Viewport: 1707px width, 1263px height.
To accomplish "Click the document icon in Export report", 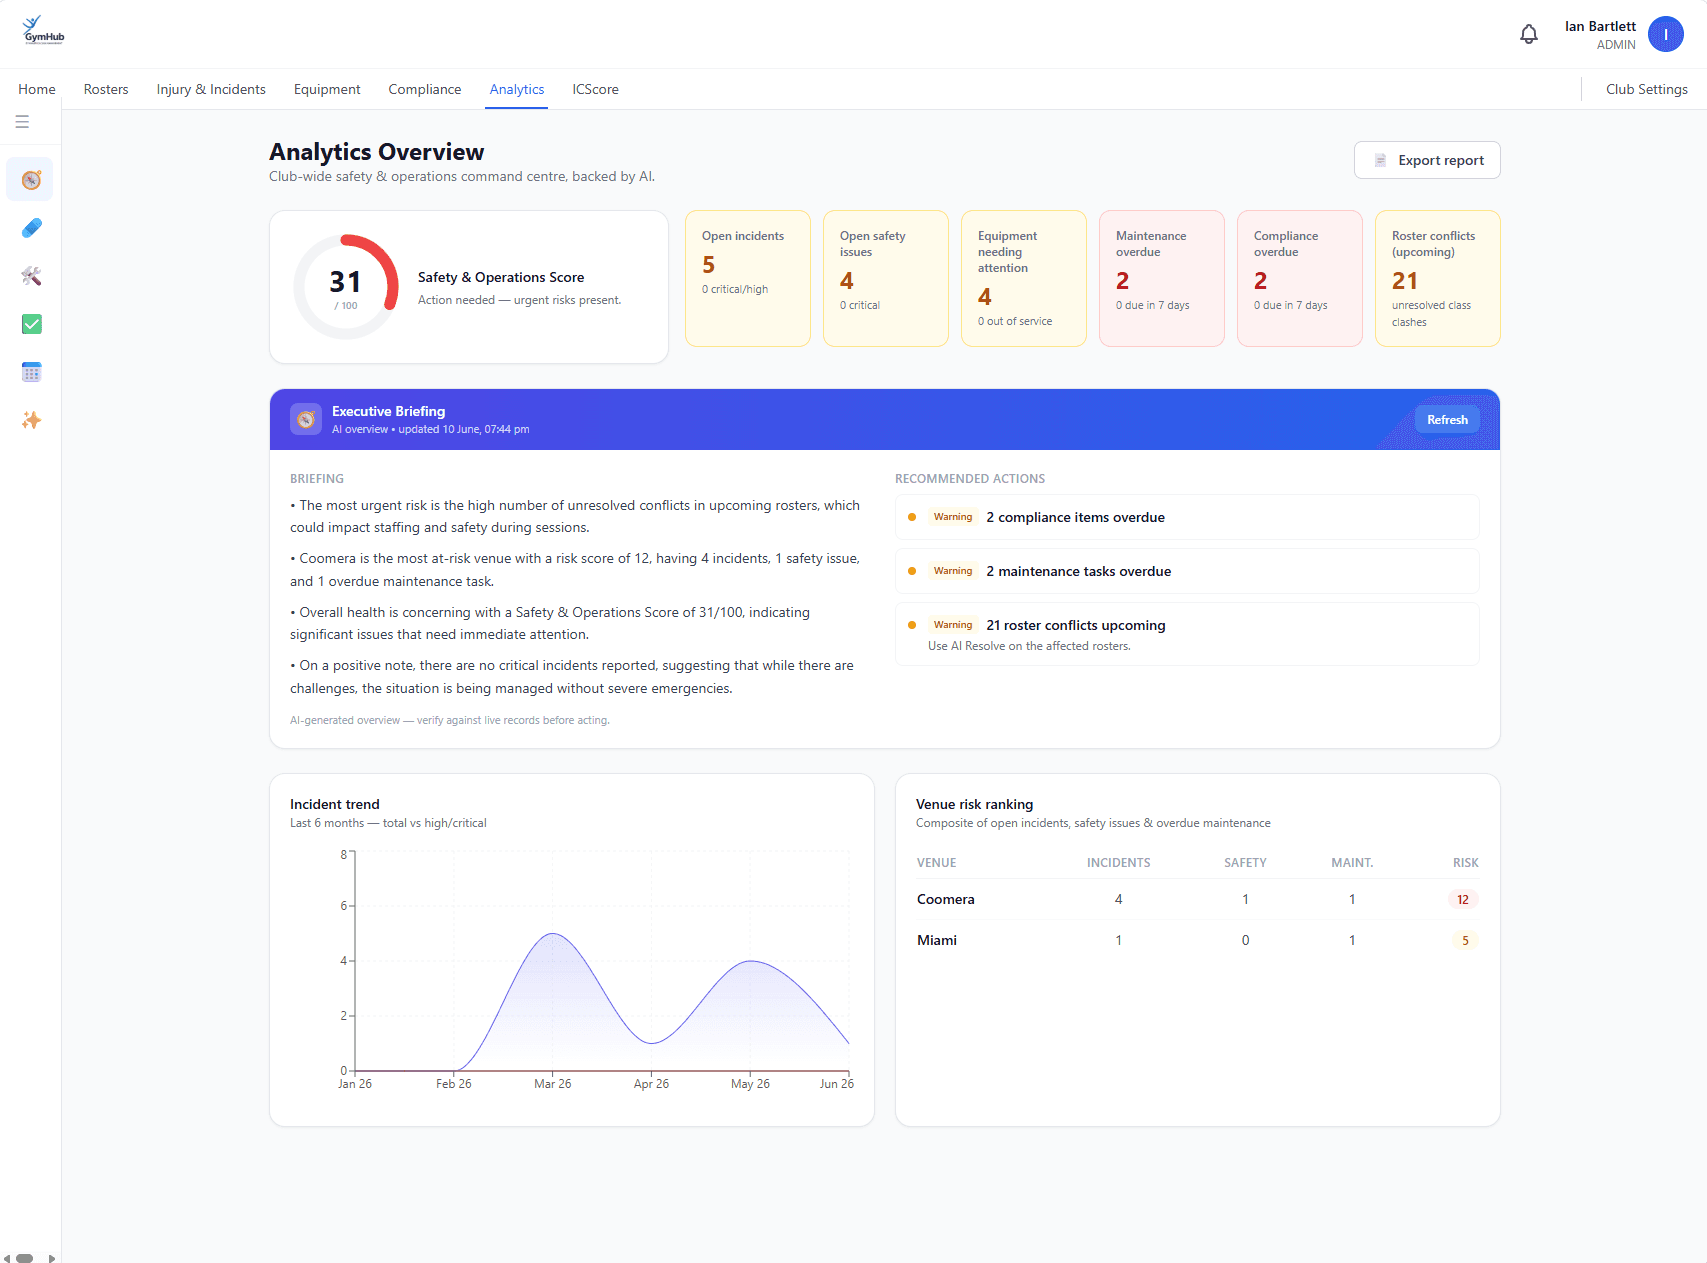I will pos(1380,160).
